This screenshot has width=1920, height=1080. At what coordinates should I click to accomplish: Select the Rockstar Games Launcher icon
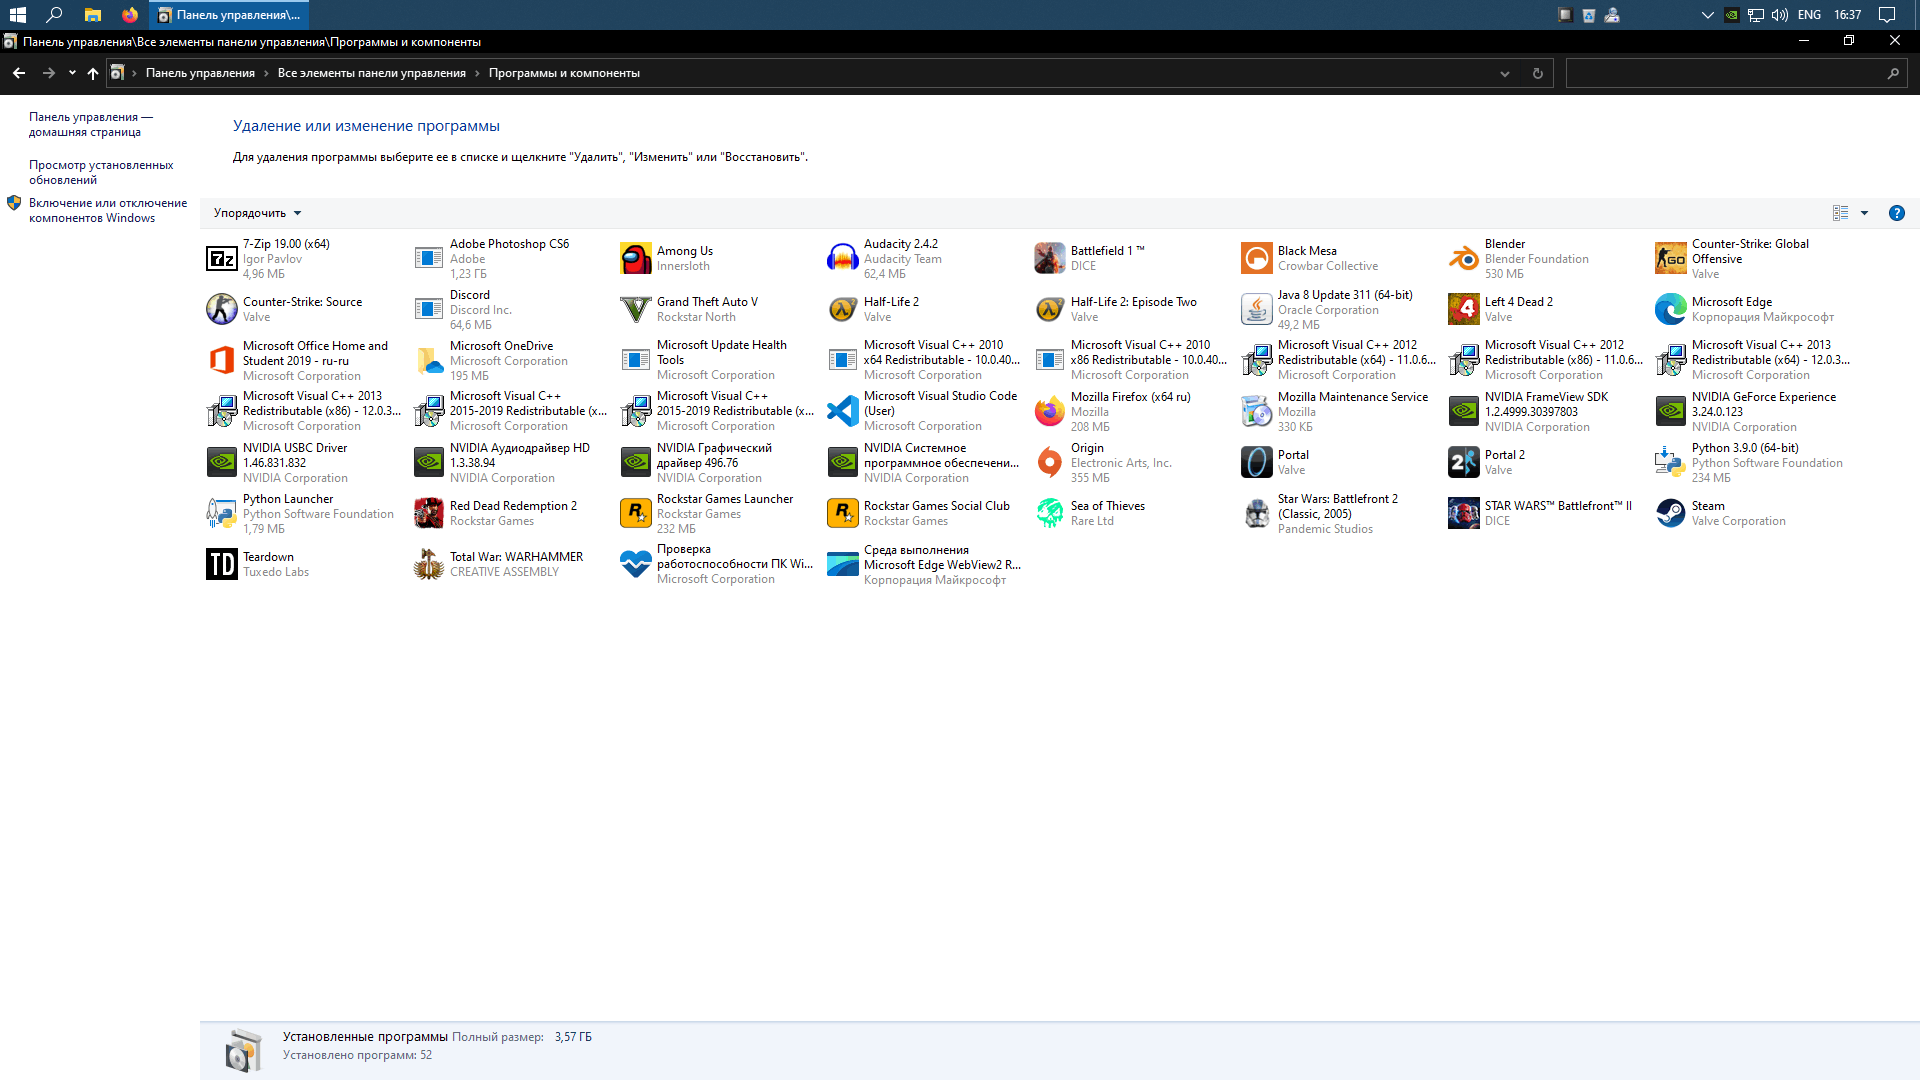(x=636, y=514)
